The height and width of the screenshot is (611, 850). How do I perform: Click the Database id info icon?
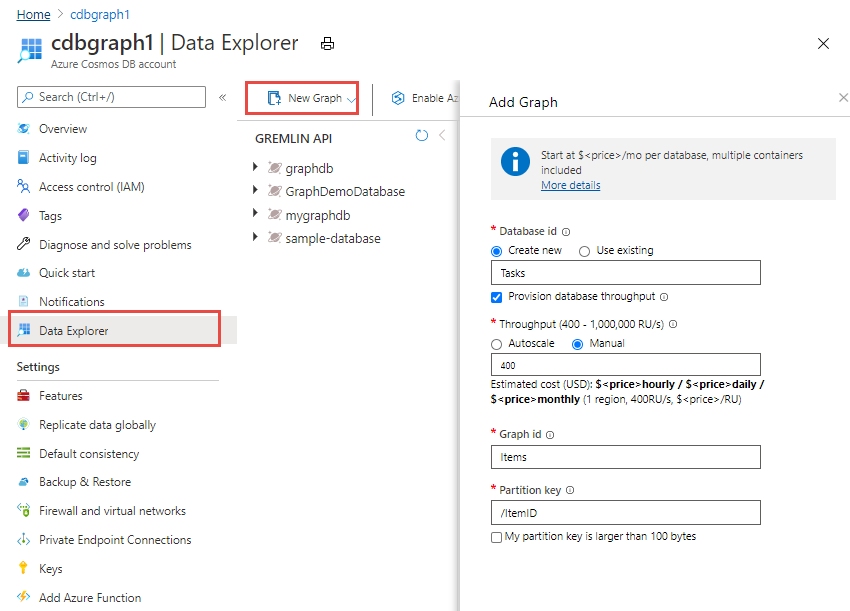click(566, 231)
